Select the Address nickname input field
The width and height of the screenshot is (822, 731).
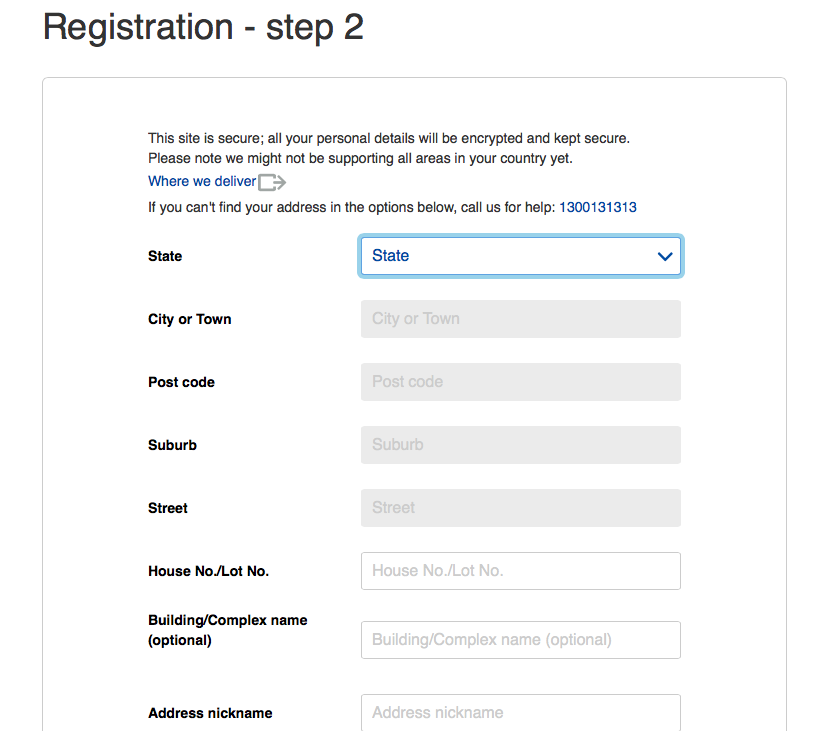[x=521, y=712]
